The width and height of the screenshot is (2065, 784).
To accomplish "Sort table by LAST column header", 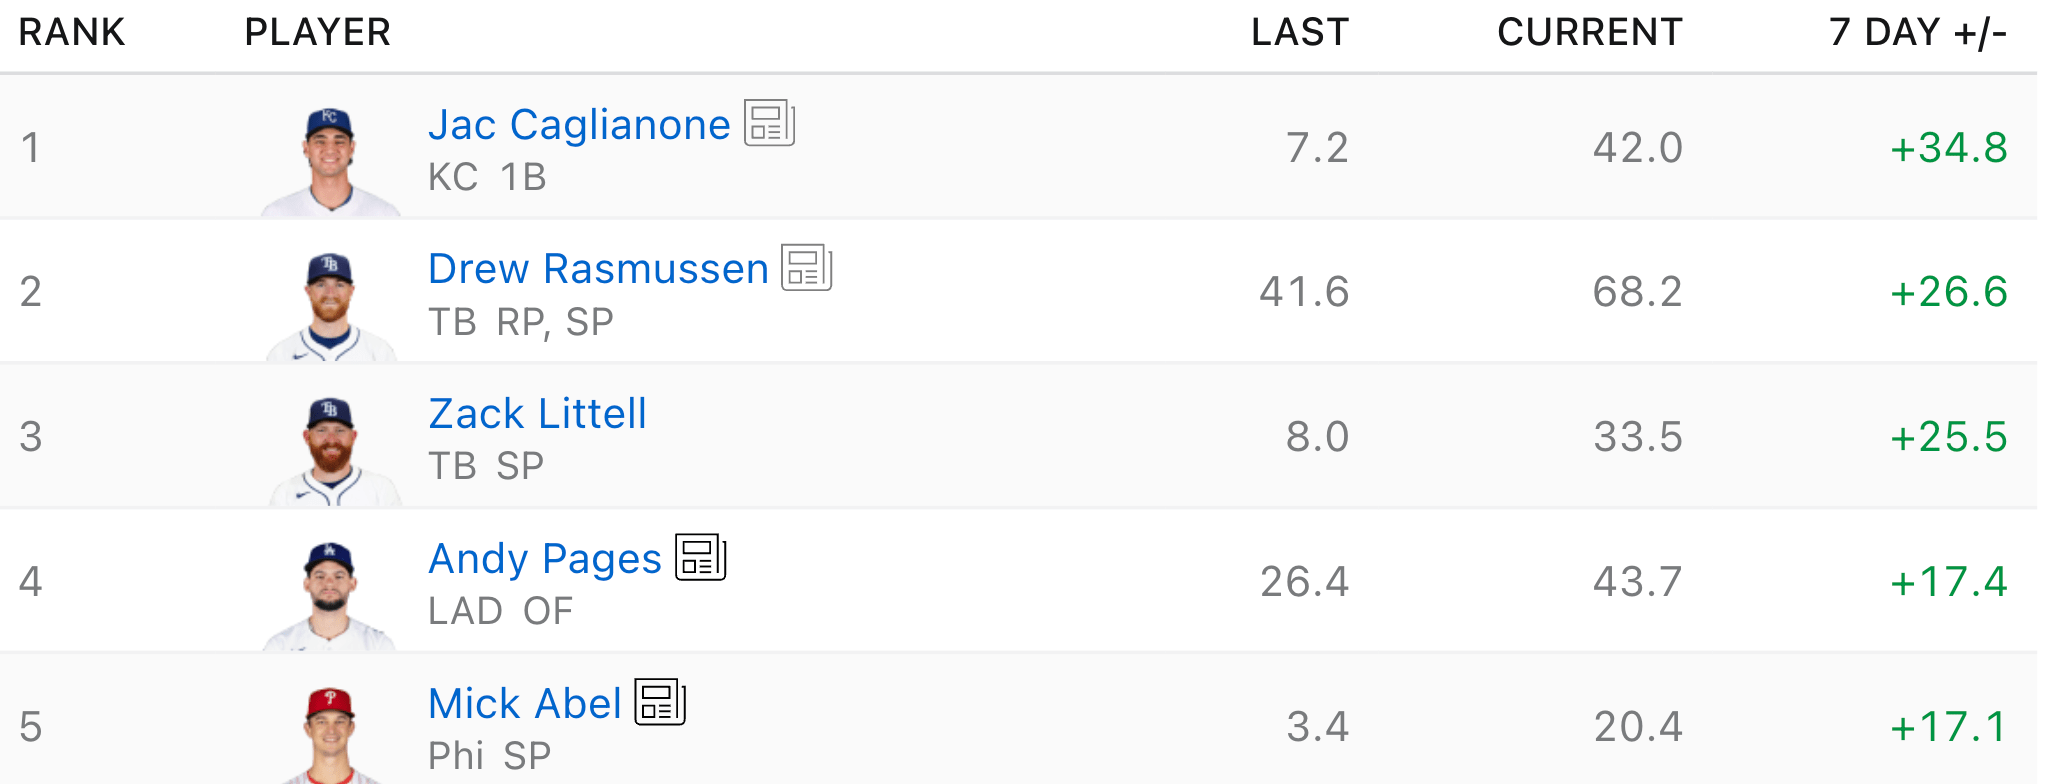I will (1299, 32).
